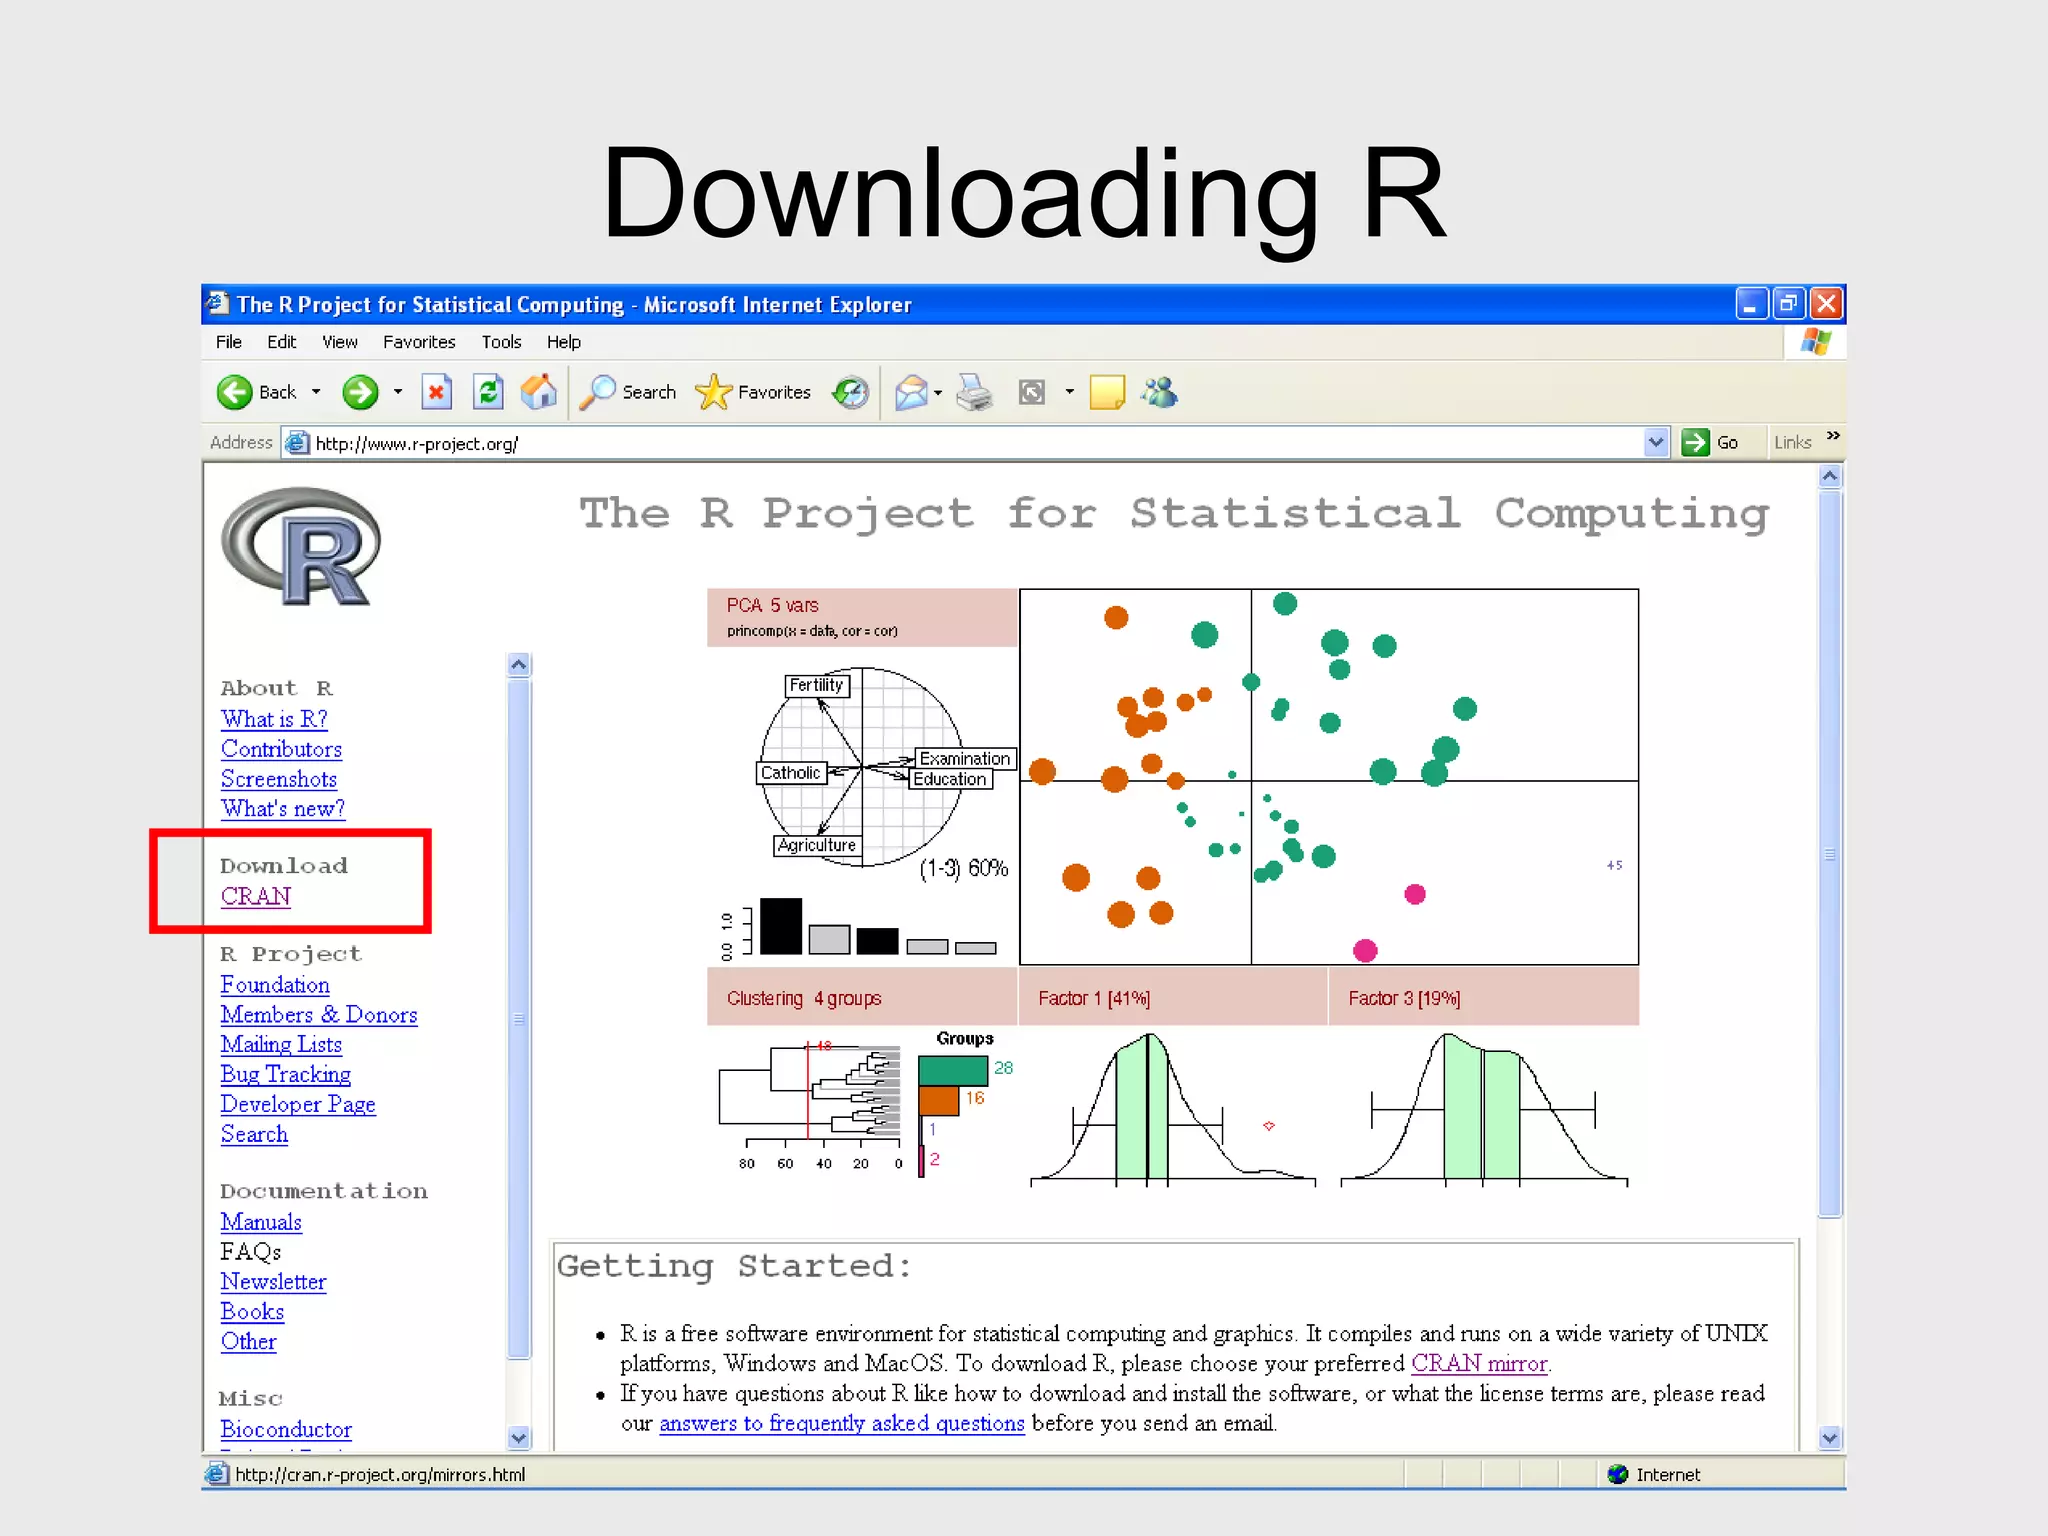2048x1536 pixels.
Task: Open the File menu
Action: point(229,342)
